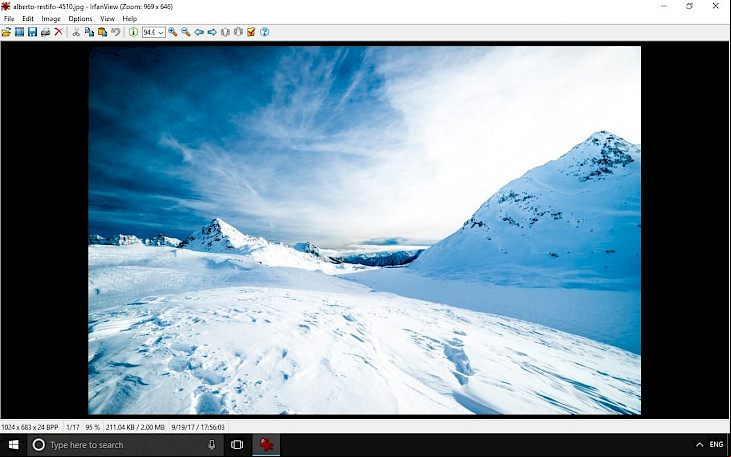Click the Zoom in magnifier icon
The height and width of the screenshot is (457, 731).
pyautogui.click(x=173, y=32)
